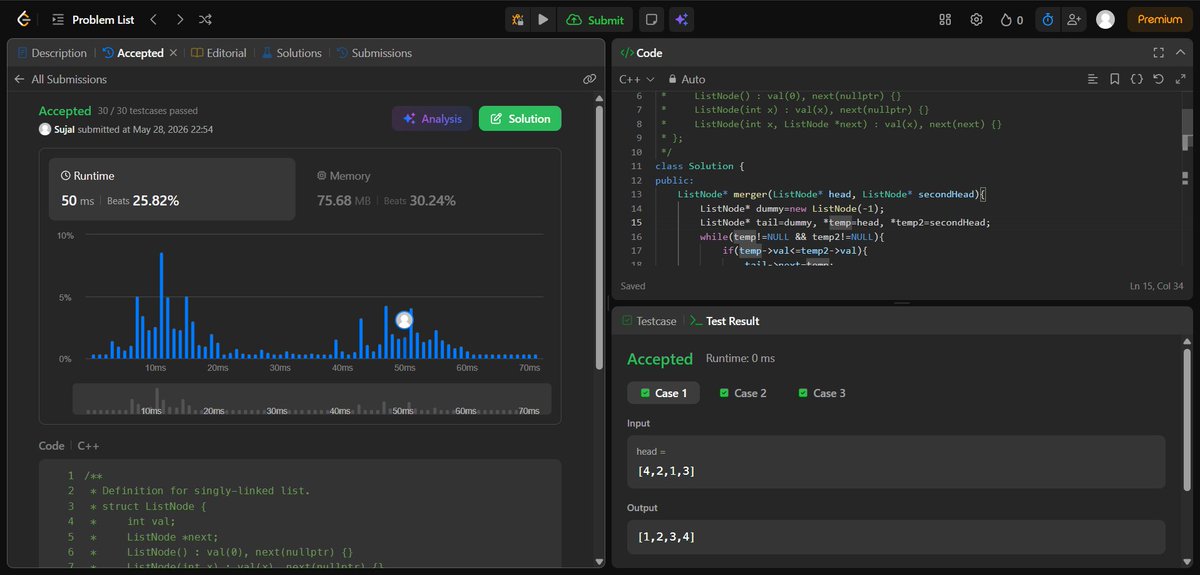Copy the submission link icon
Screen dimensions: 1200x575
pos(590,79)
